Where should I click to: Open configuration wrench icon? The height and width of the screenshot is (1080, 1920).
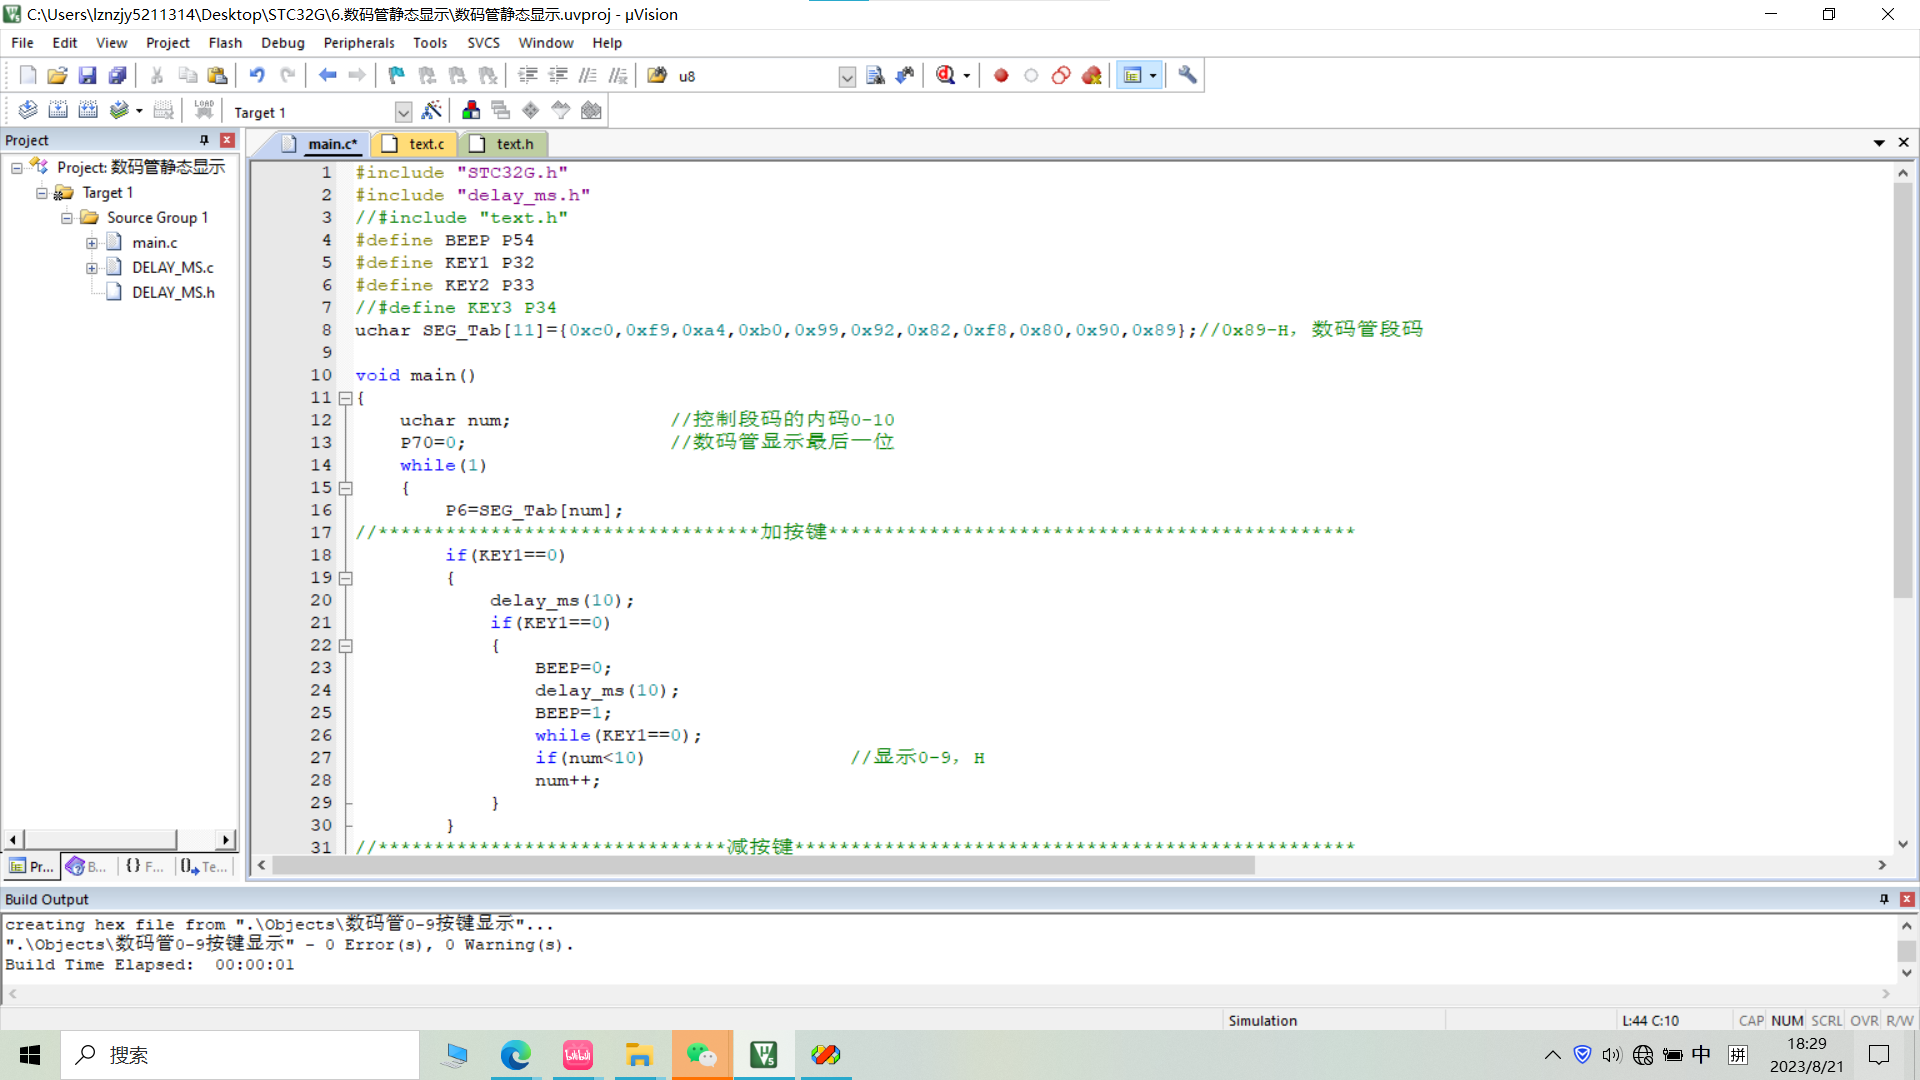(x=1187, y=75)
